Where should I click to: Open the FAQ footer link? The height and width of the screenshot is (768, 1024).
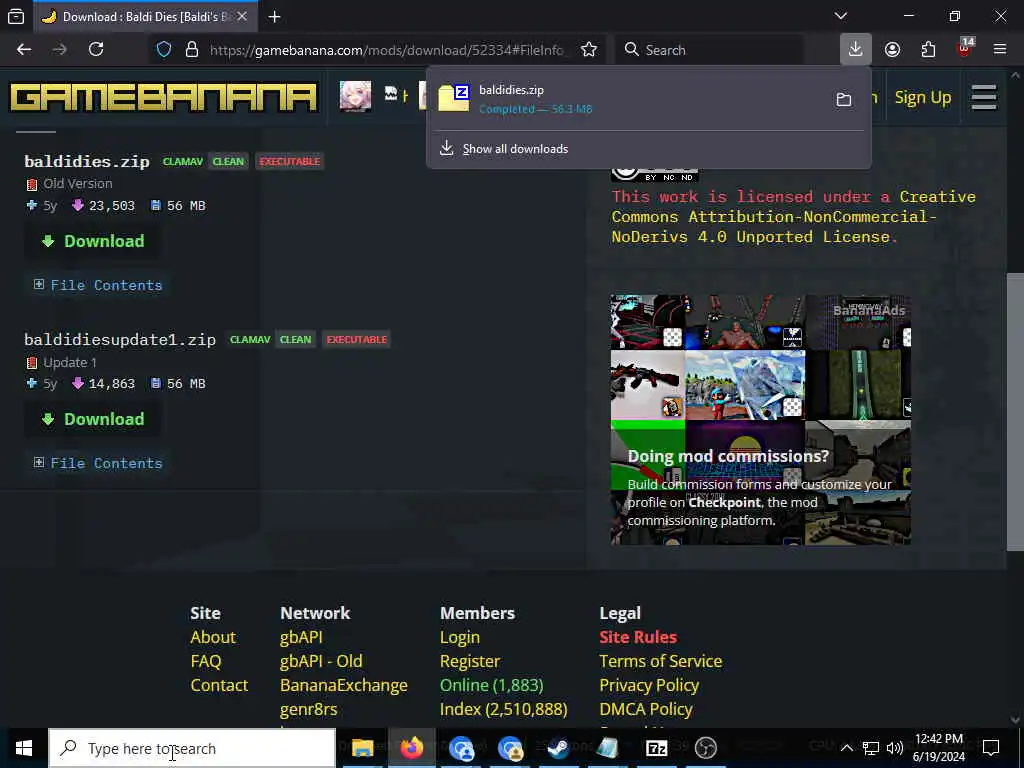coord(206,661)
